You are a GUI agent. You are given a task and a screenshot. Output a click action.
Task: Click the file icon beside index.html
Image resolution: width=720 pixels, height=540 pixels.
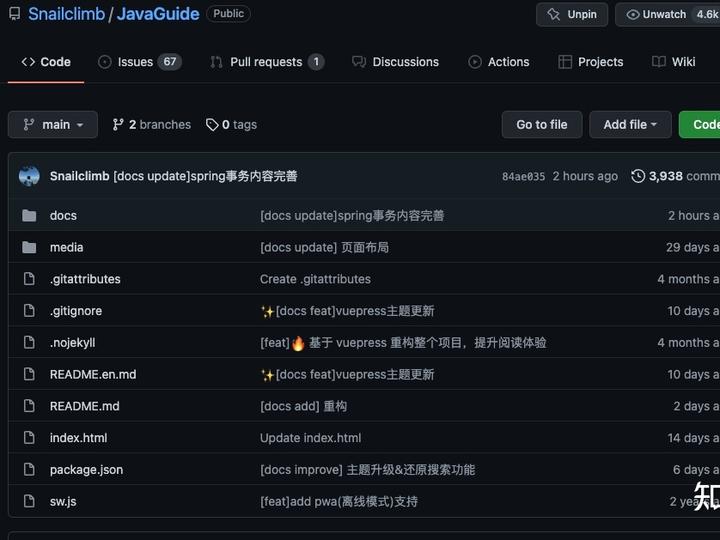(29, 437)
